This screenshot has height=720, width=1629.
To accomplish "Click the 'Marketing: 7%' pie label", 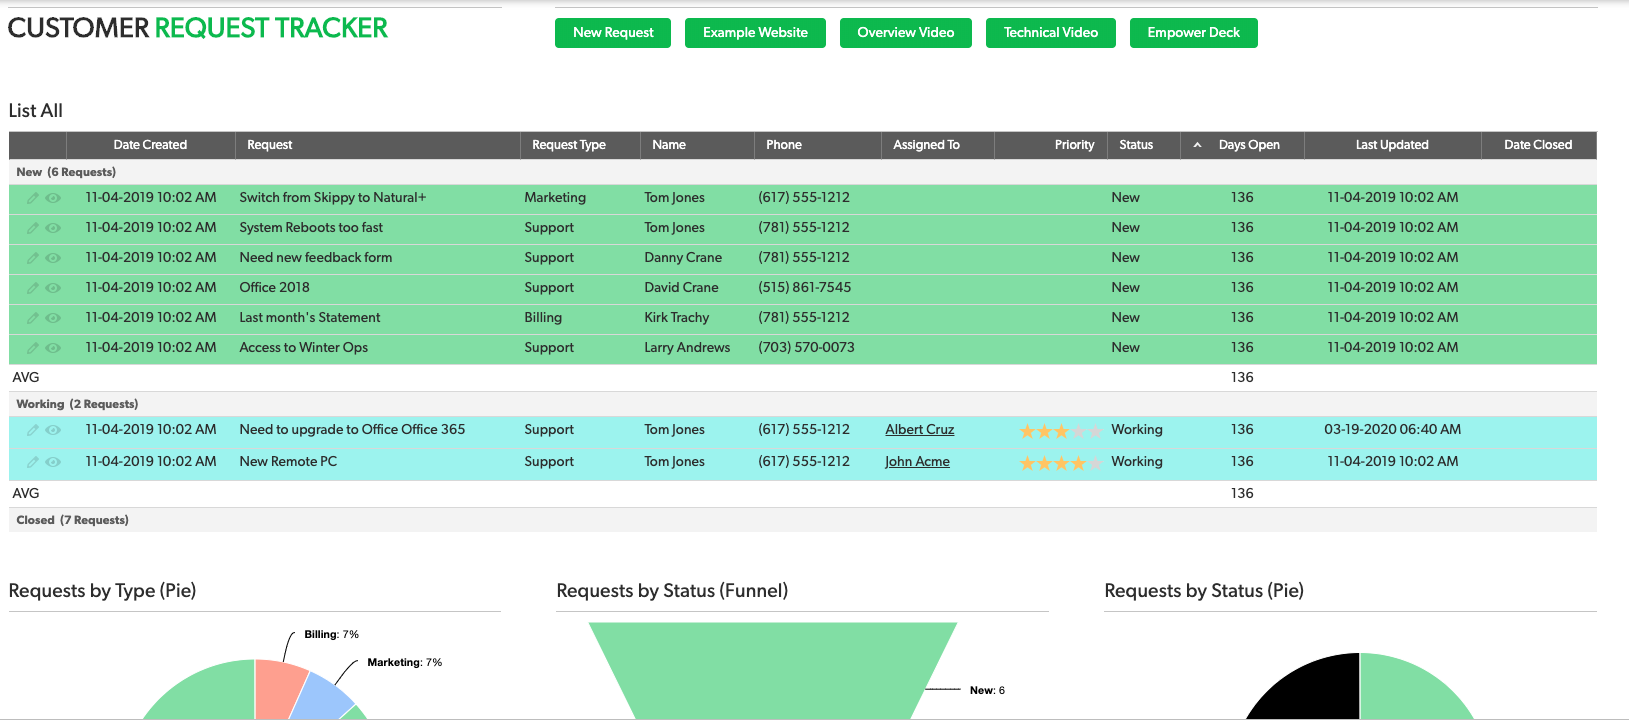I will tap(404, 663).
